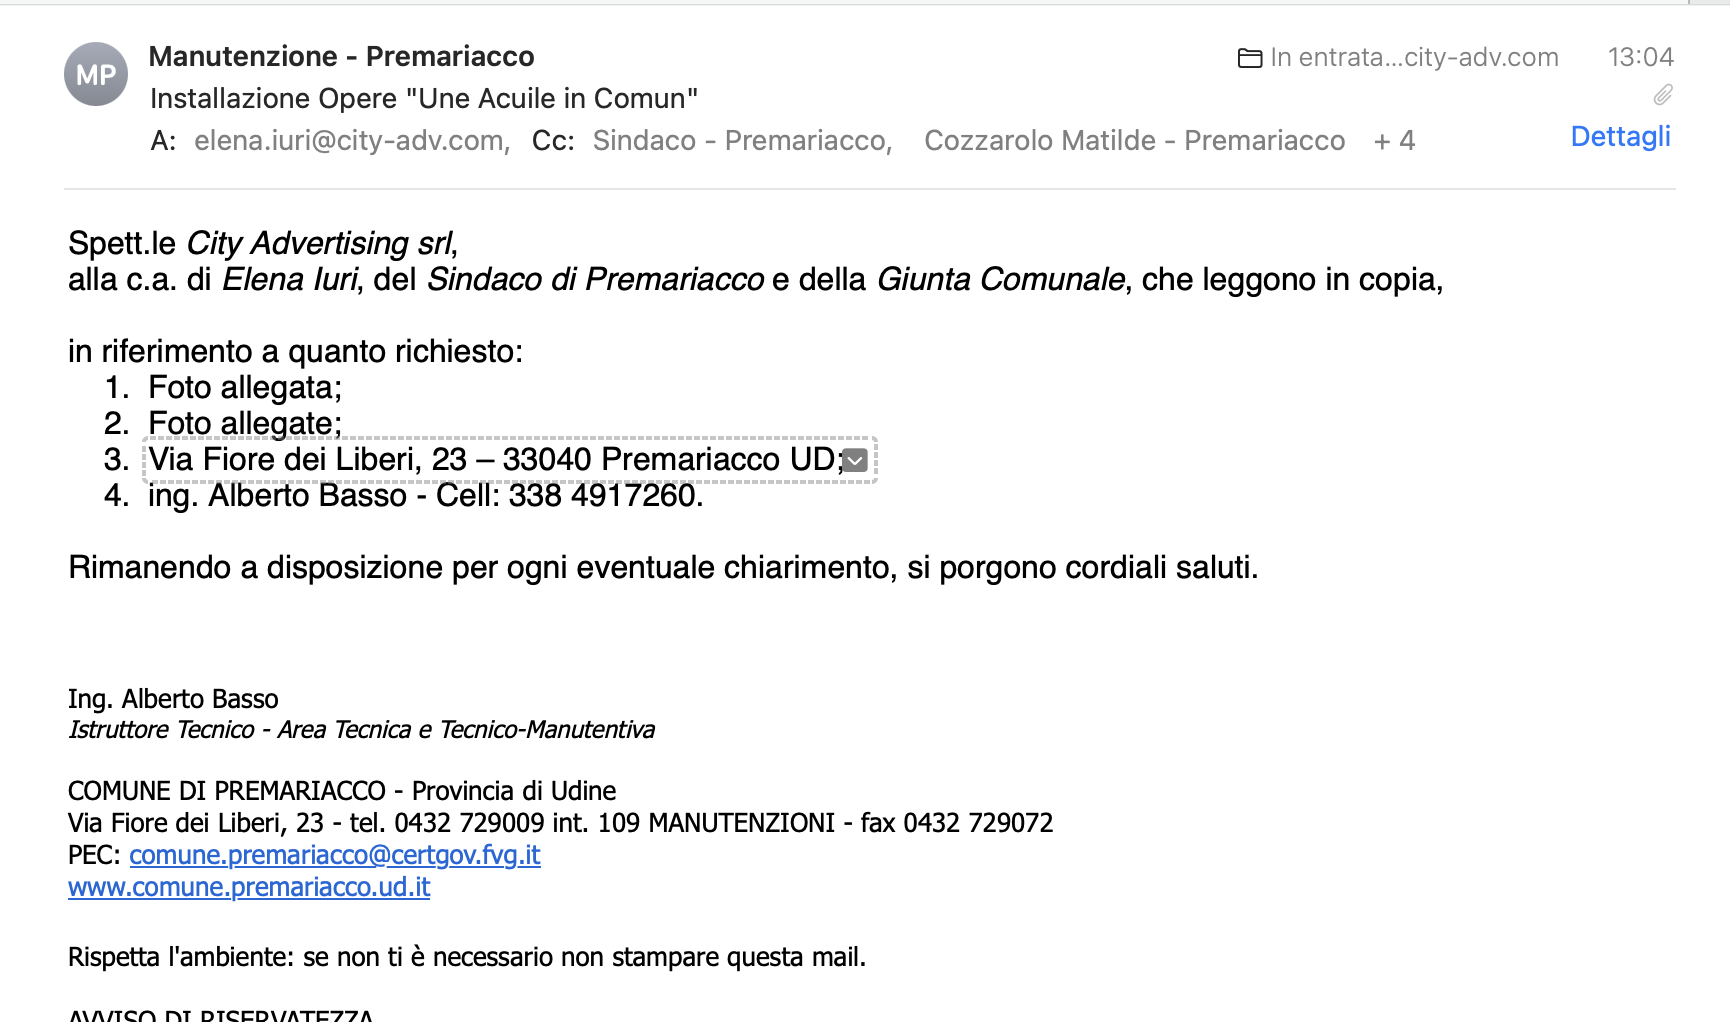This screenshot has height=1022, width=1730.
Task: Open the address data-detector dropdown arrow
Action: click(x=855, y=460)
